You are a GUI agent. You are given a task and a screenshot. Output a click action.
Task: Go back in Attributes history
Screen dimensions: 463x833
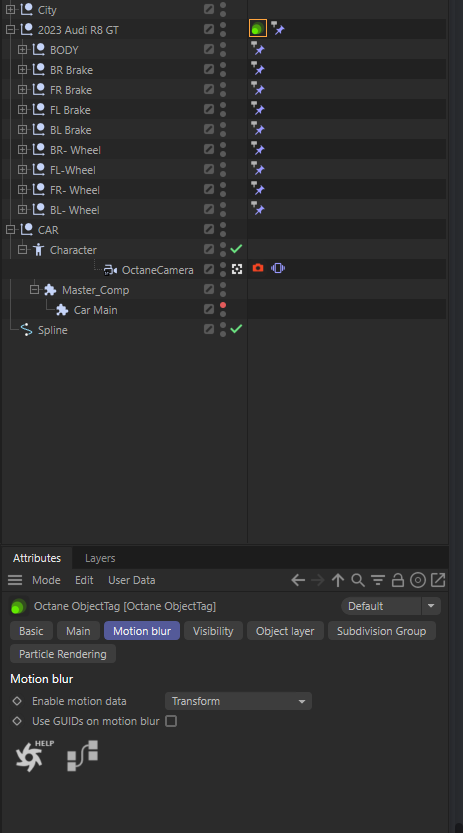coord(298,580)
